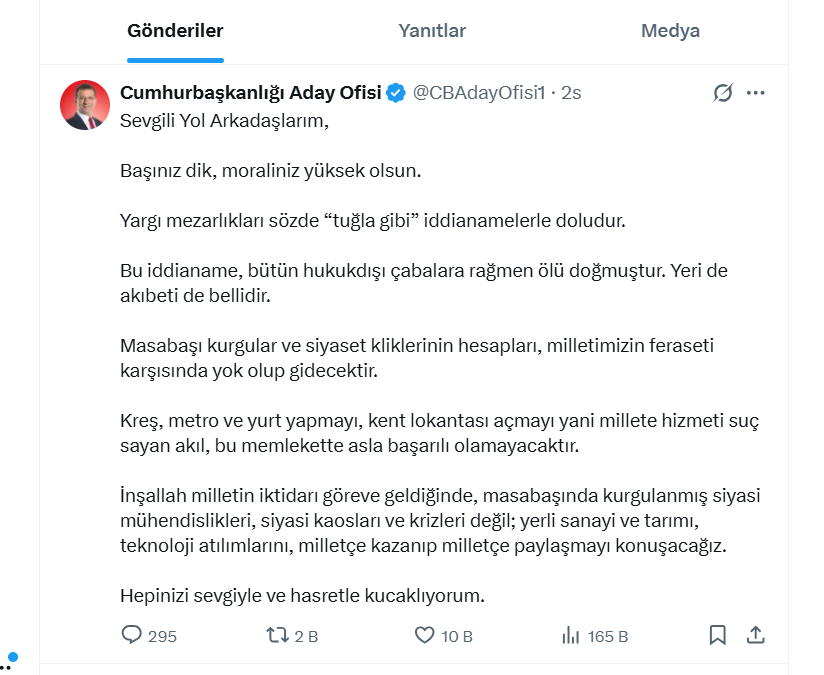Image resolution: width=824 pixels, height=675 pixels.
Task: Open tweet analytics with the bar chart icon
Action: point(570,634)
